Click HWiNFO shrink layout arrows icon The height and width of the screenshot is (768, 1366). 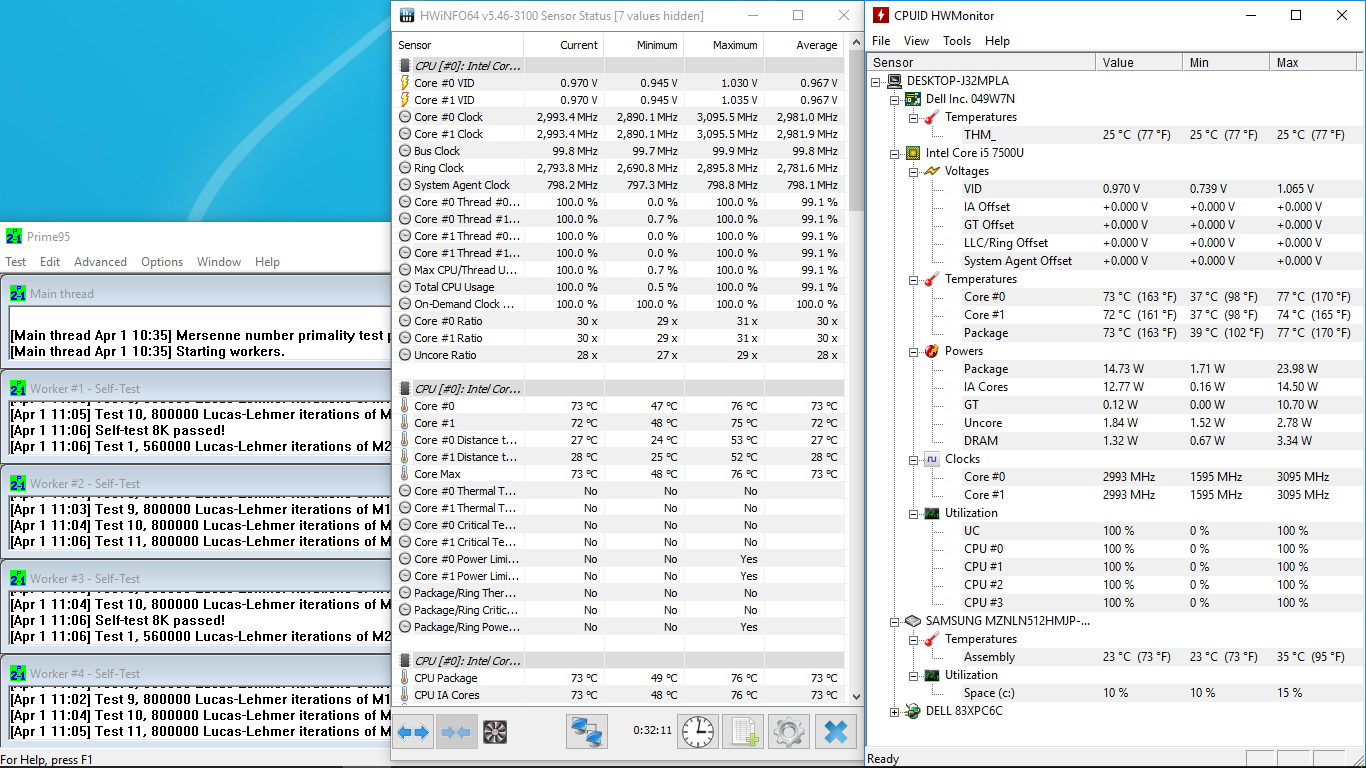point(455,732)
